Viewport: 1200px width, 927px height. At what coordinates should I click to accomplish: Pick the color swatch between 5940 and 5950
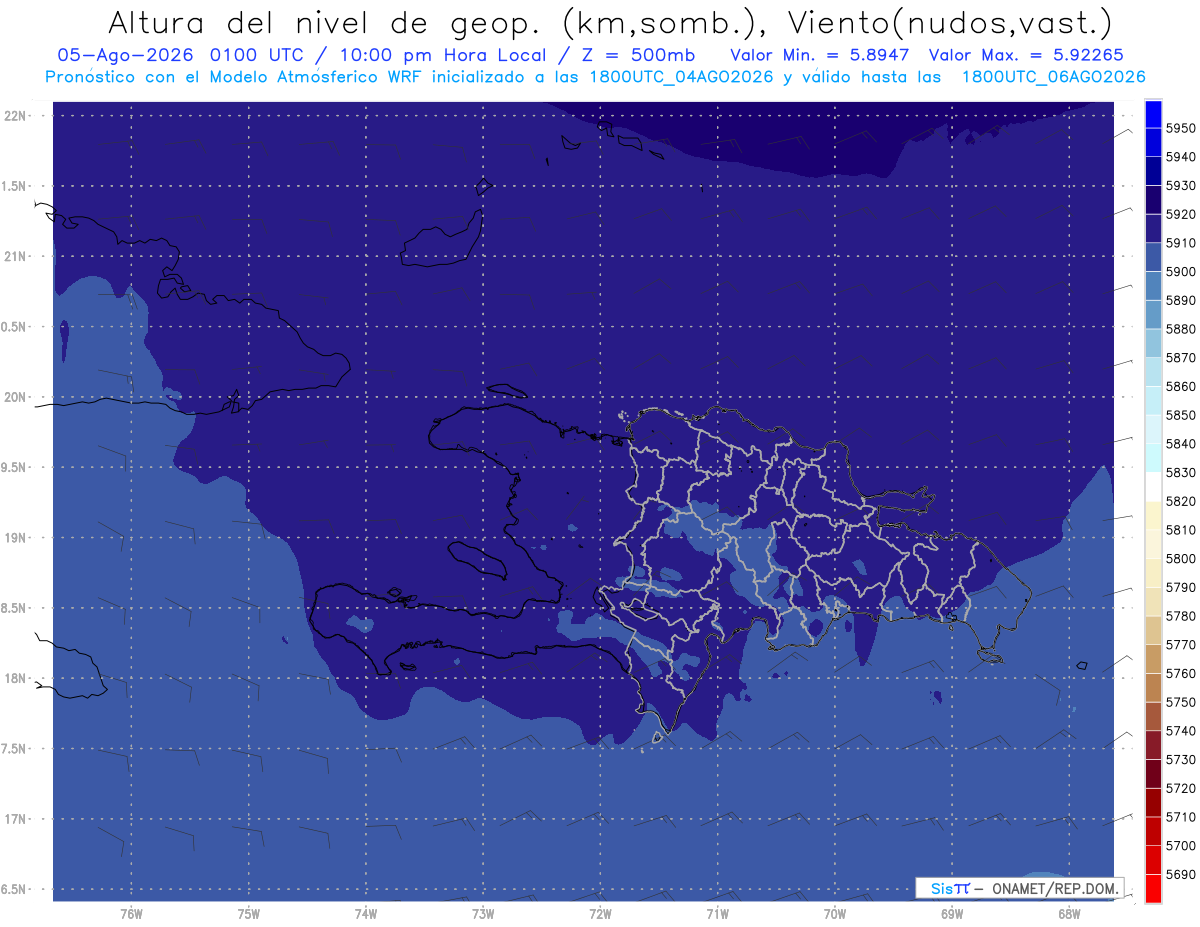pos(1153,143)
